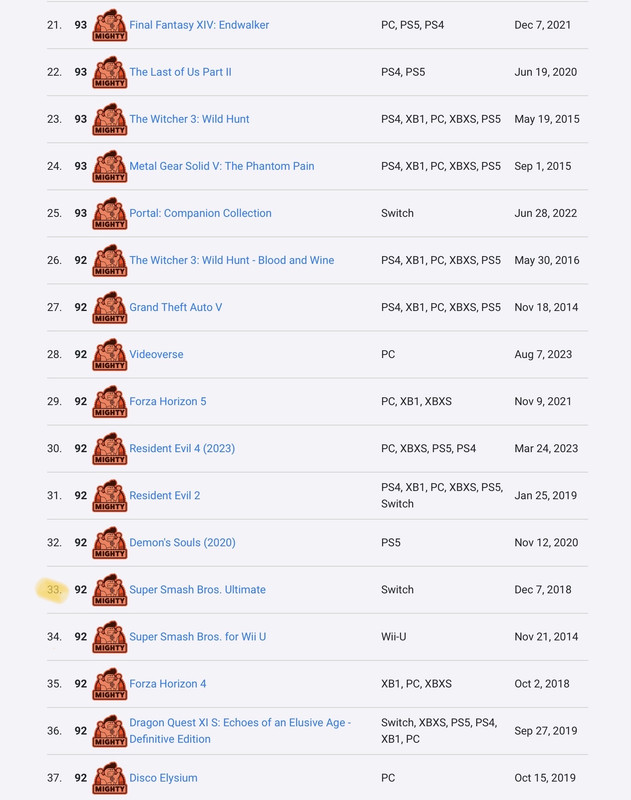Visit Demon's Souls (2020) page
The image size is (631, 800).
point(182,542)
